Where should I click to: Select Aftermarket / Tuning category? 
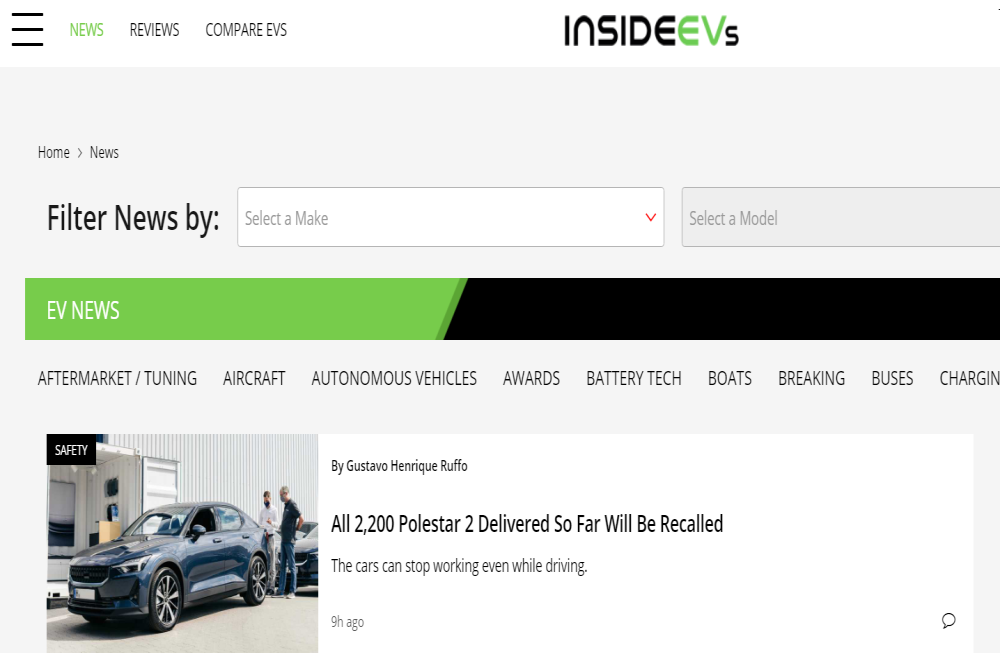(x=117, y=378)
